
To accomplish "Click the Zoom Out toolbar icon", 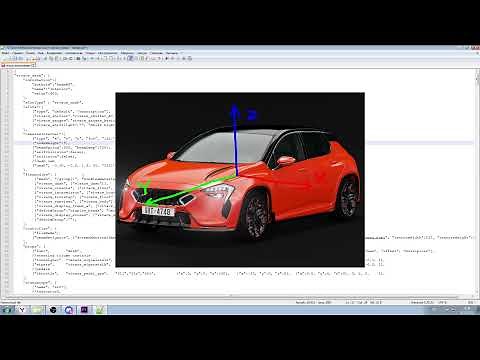I will pos(98,58).
